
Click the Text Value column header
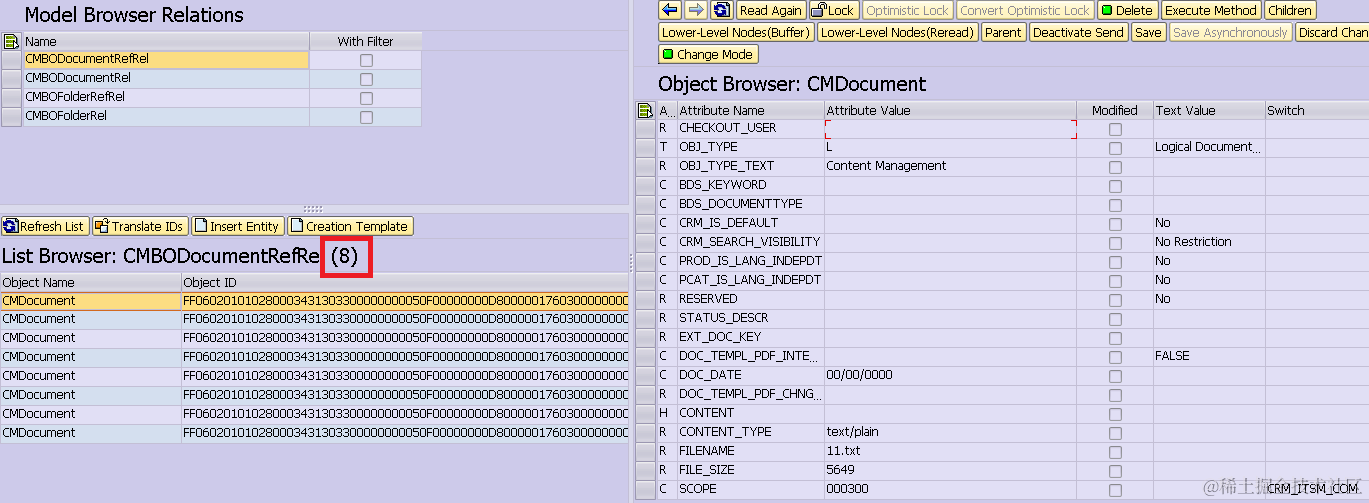point(1208,110)
